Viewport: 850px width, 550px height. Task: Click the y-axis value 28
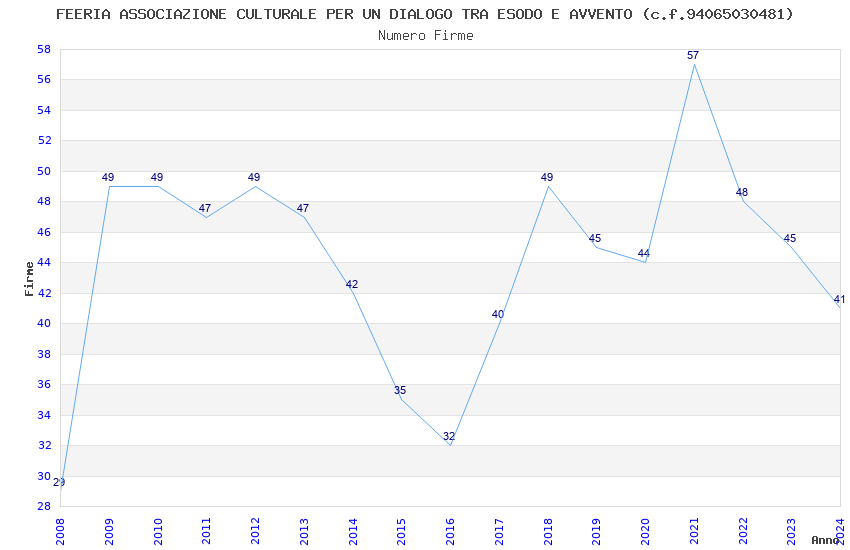[x=44, y=506]
